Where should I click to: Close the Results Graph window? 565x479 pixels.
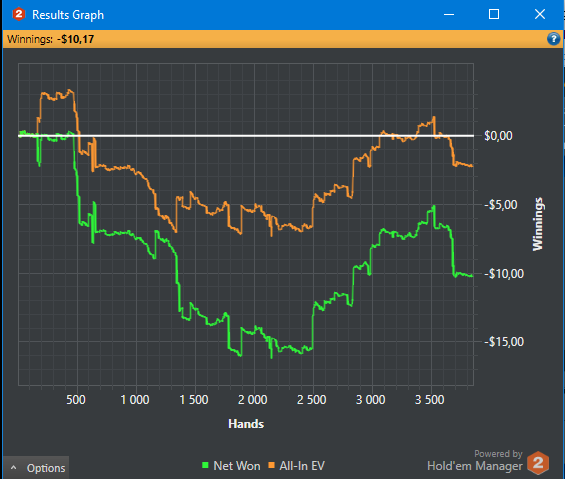click(x=539, y=14)
